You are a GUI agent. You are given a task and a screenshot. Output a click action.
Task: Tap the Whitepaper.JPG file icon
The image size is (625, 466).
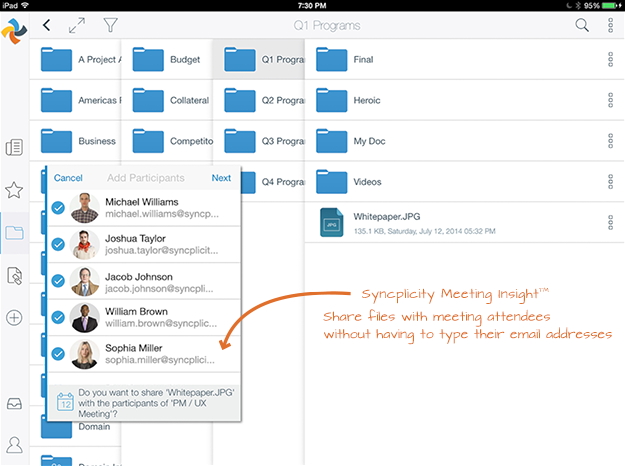click(x=332, y=222)
